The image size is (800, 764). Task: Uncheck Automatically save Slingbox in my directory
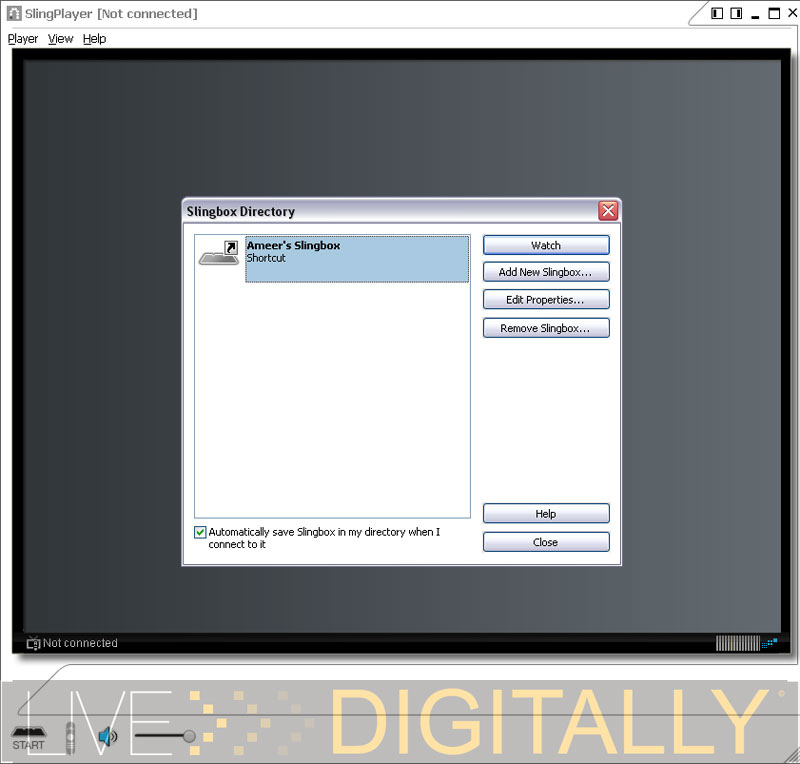[x=200, y=533]
